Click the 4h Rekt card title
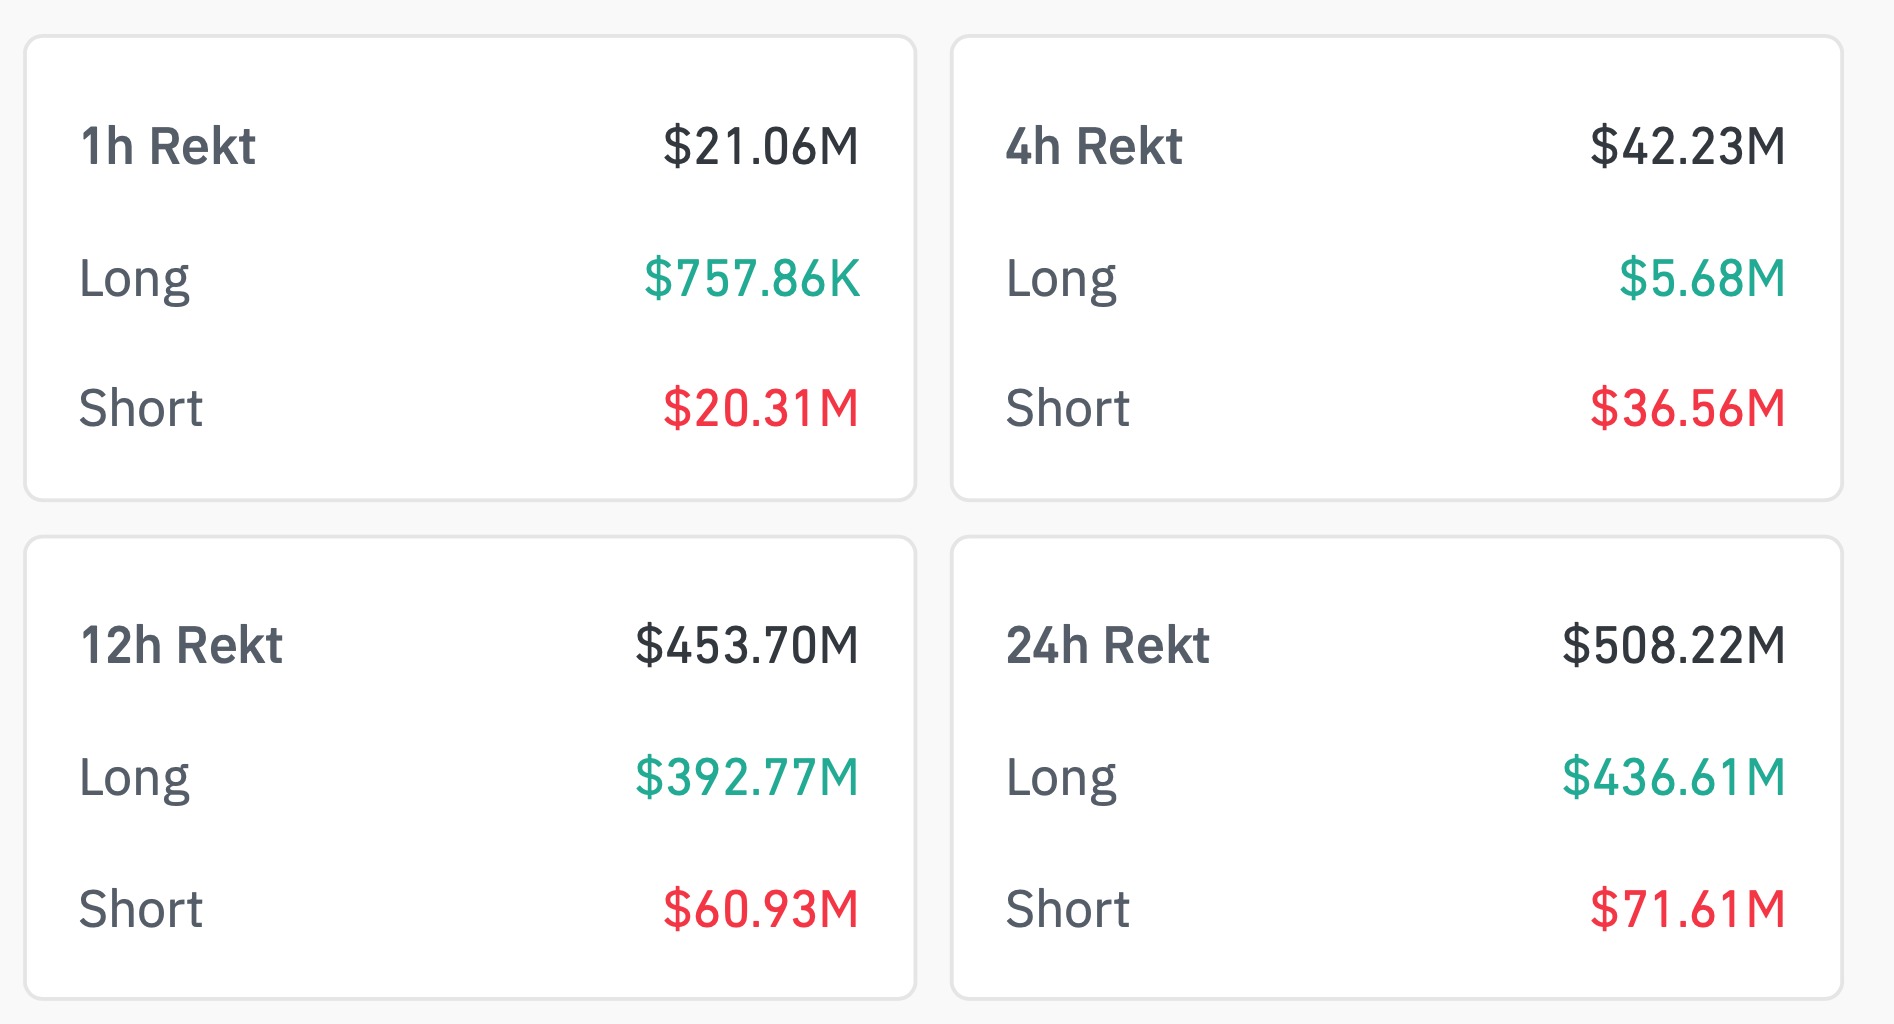The height and width of the screenshot is (1024, 1894). click(1094, 147)
